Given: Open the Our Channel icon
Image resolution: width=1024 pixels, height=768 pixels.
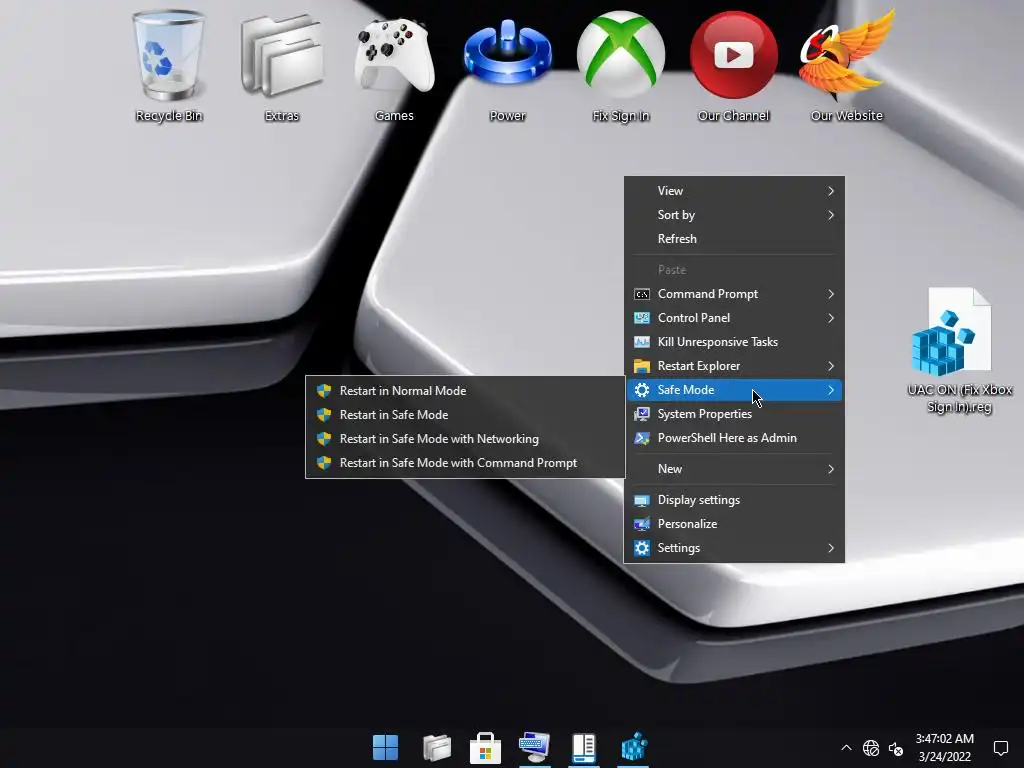Looking at the screenshot, I should [x=733, y=66].
